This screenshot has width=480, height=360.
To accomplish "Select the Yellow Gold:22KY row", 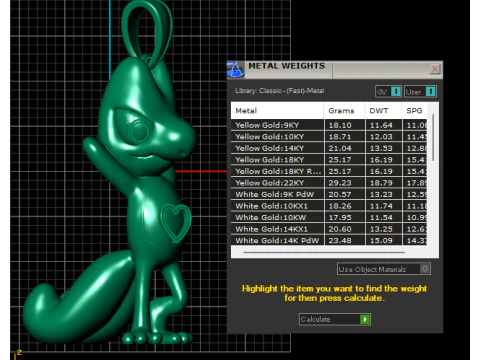I will click(x=329, y=183).
